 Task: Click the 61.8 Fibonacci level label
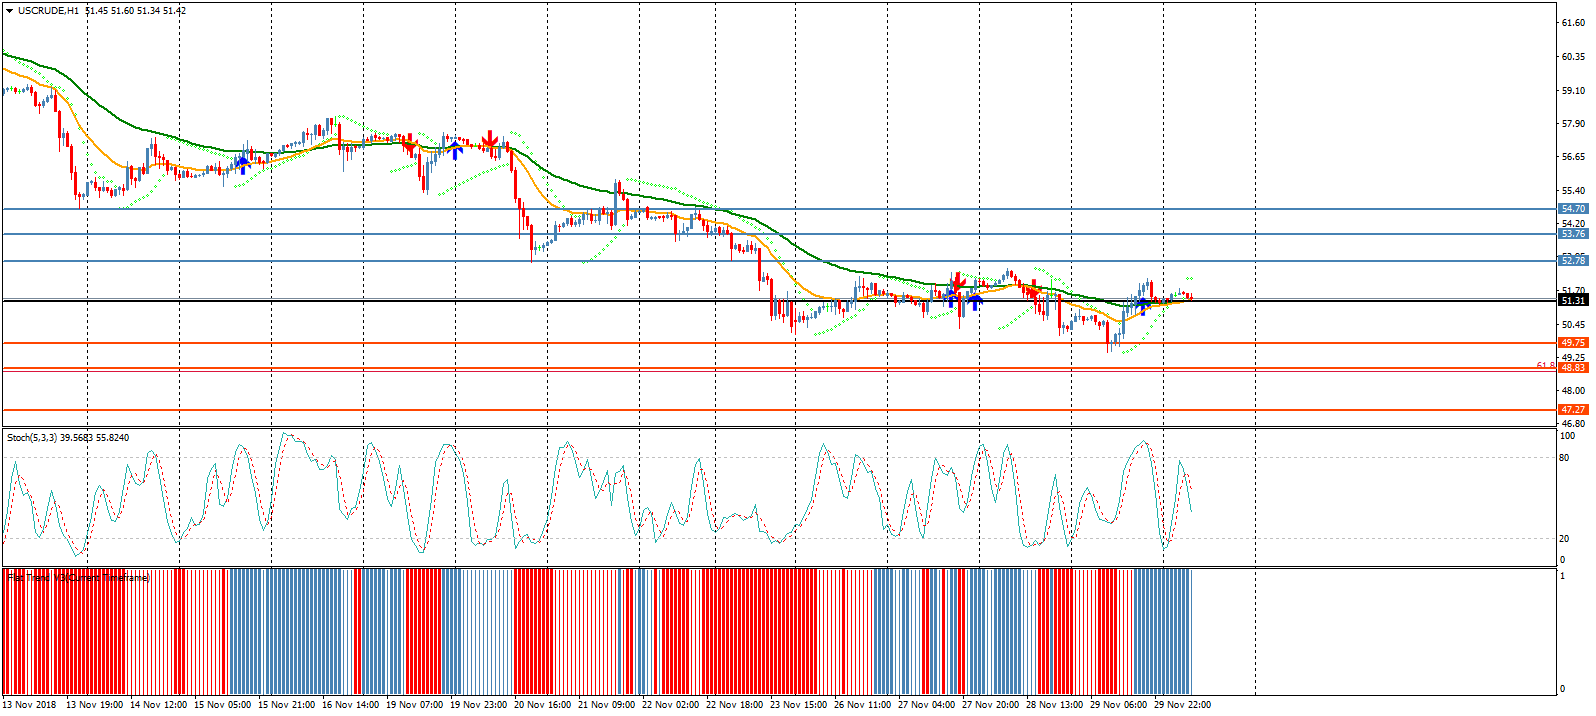1545,366
